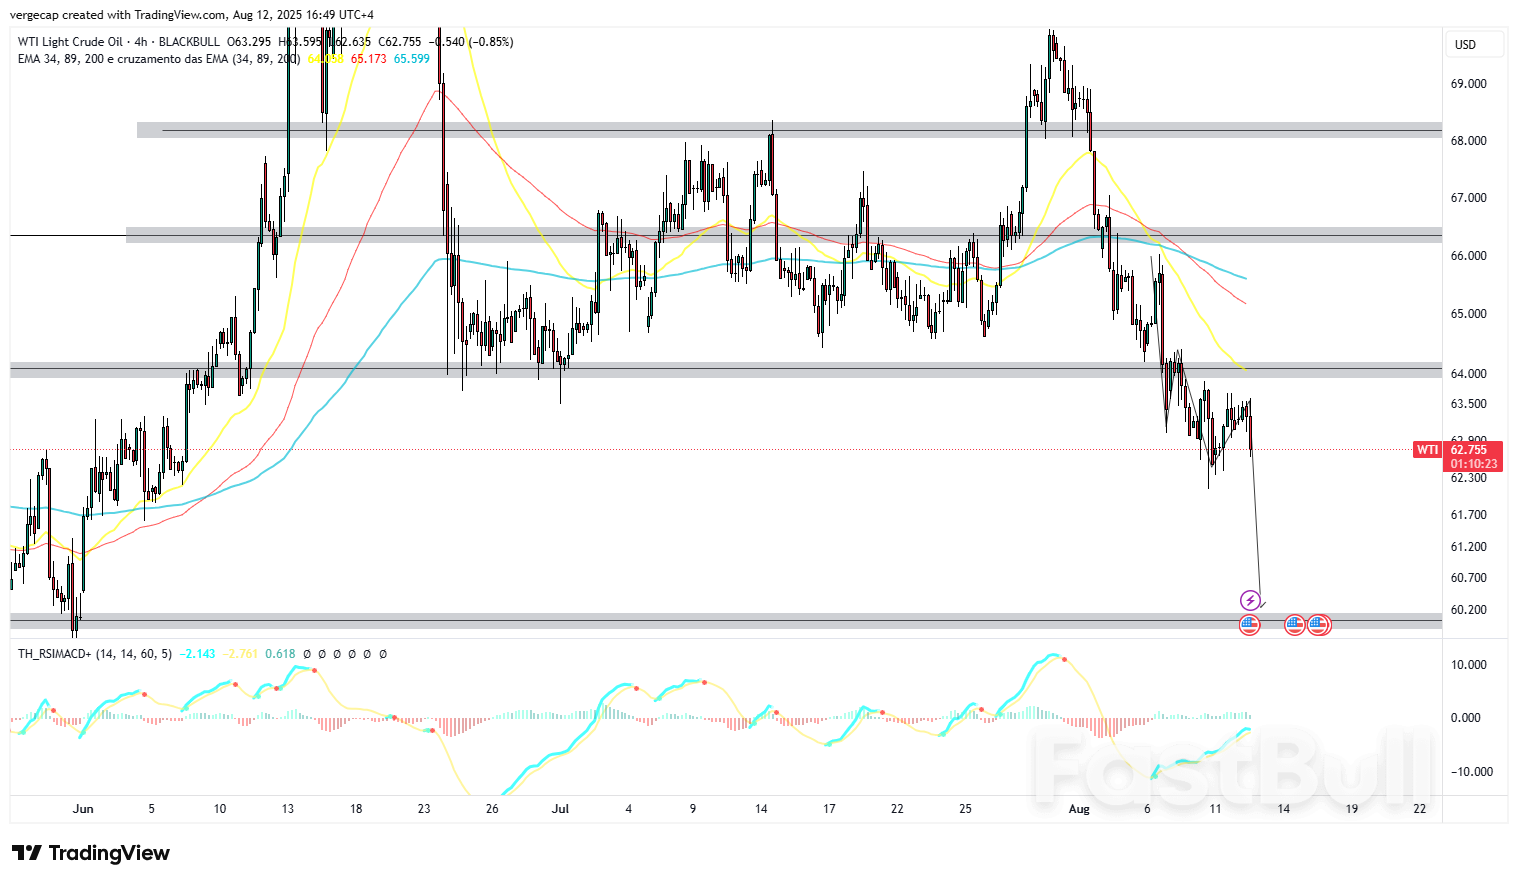Click the 26 date axis label
The image size is (1518, 883).
tap(492, 809)
